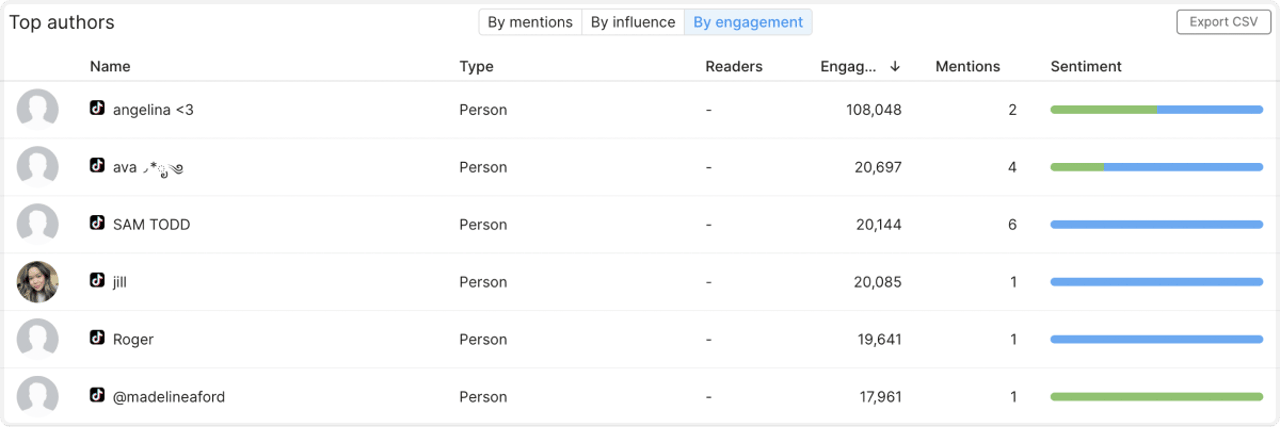Click Roger's blue sentiment bar
The width and height of the screenshot is (1280, 427).
click(1156, 340)
